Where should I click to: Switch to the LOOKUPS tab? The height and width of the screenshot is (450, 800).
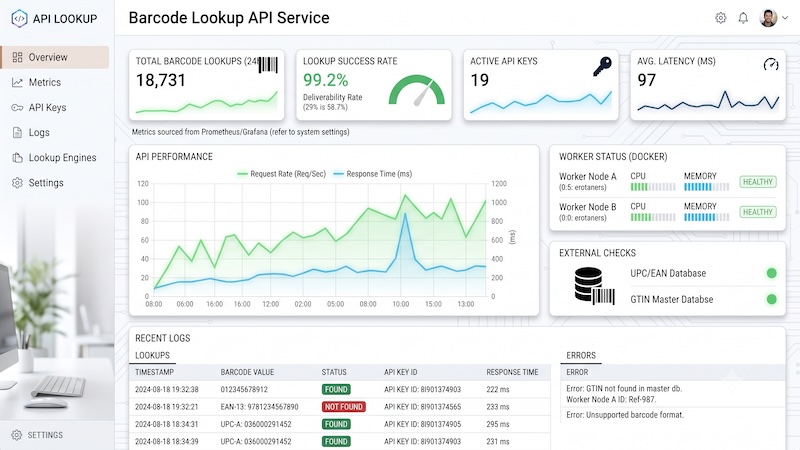(153, 355)
